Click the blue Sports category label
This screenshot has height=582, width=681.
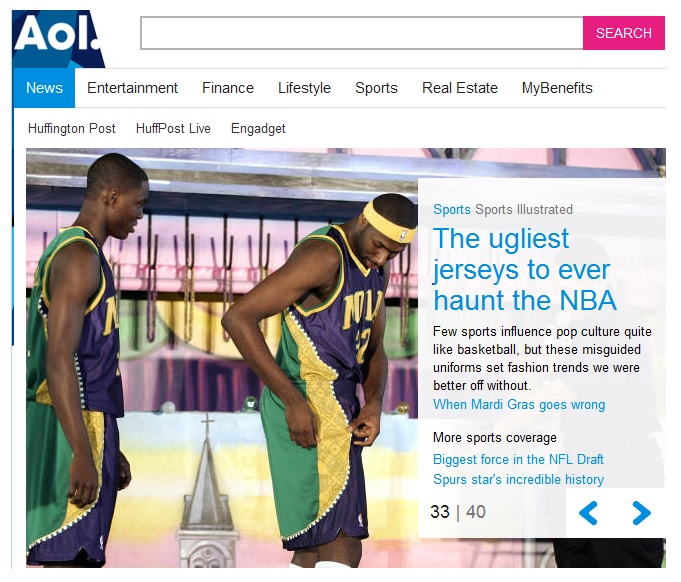tap(451, 210)
